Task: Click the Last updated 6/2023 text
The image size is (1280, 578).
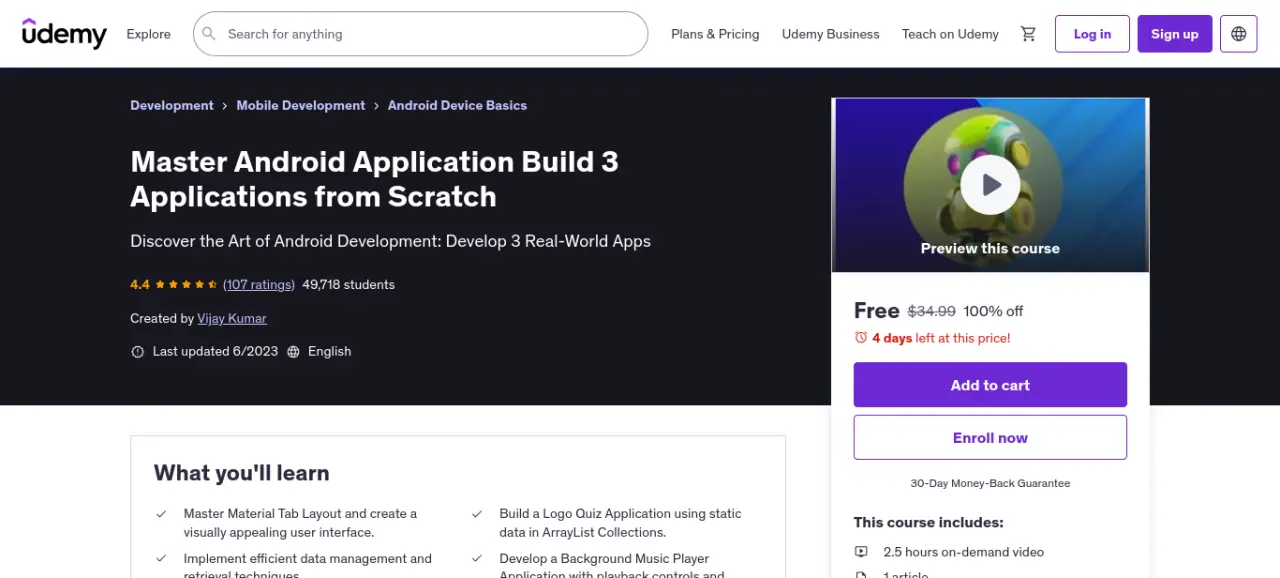Action: click(x=215, y=352)
